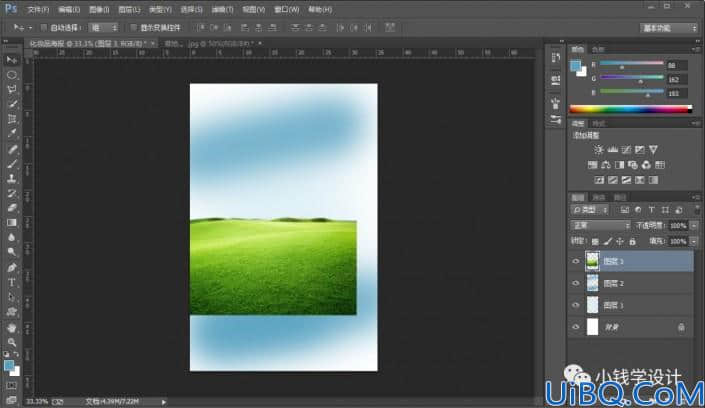705x408 pixels.
Task: Select the Path Selection arrow tool
Action: click(x=12, y=297)
